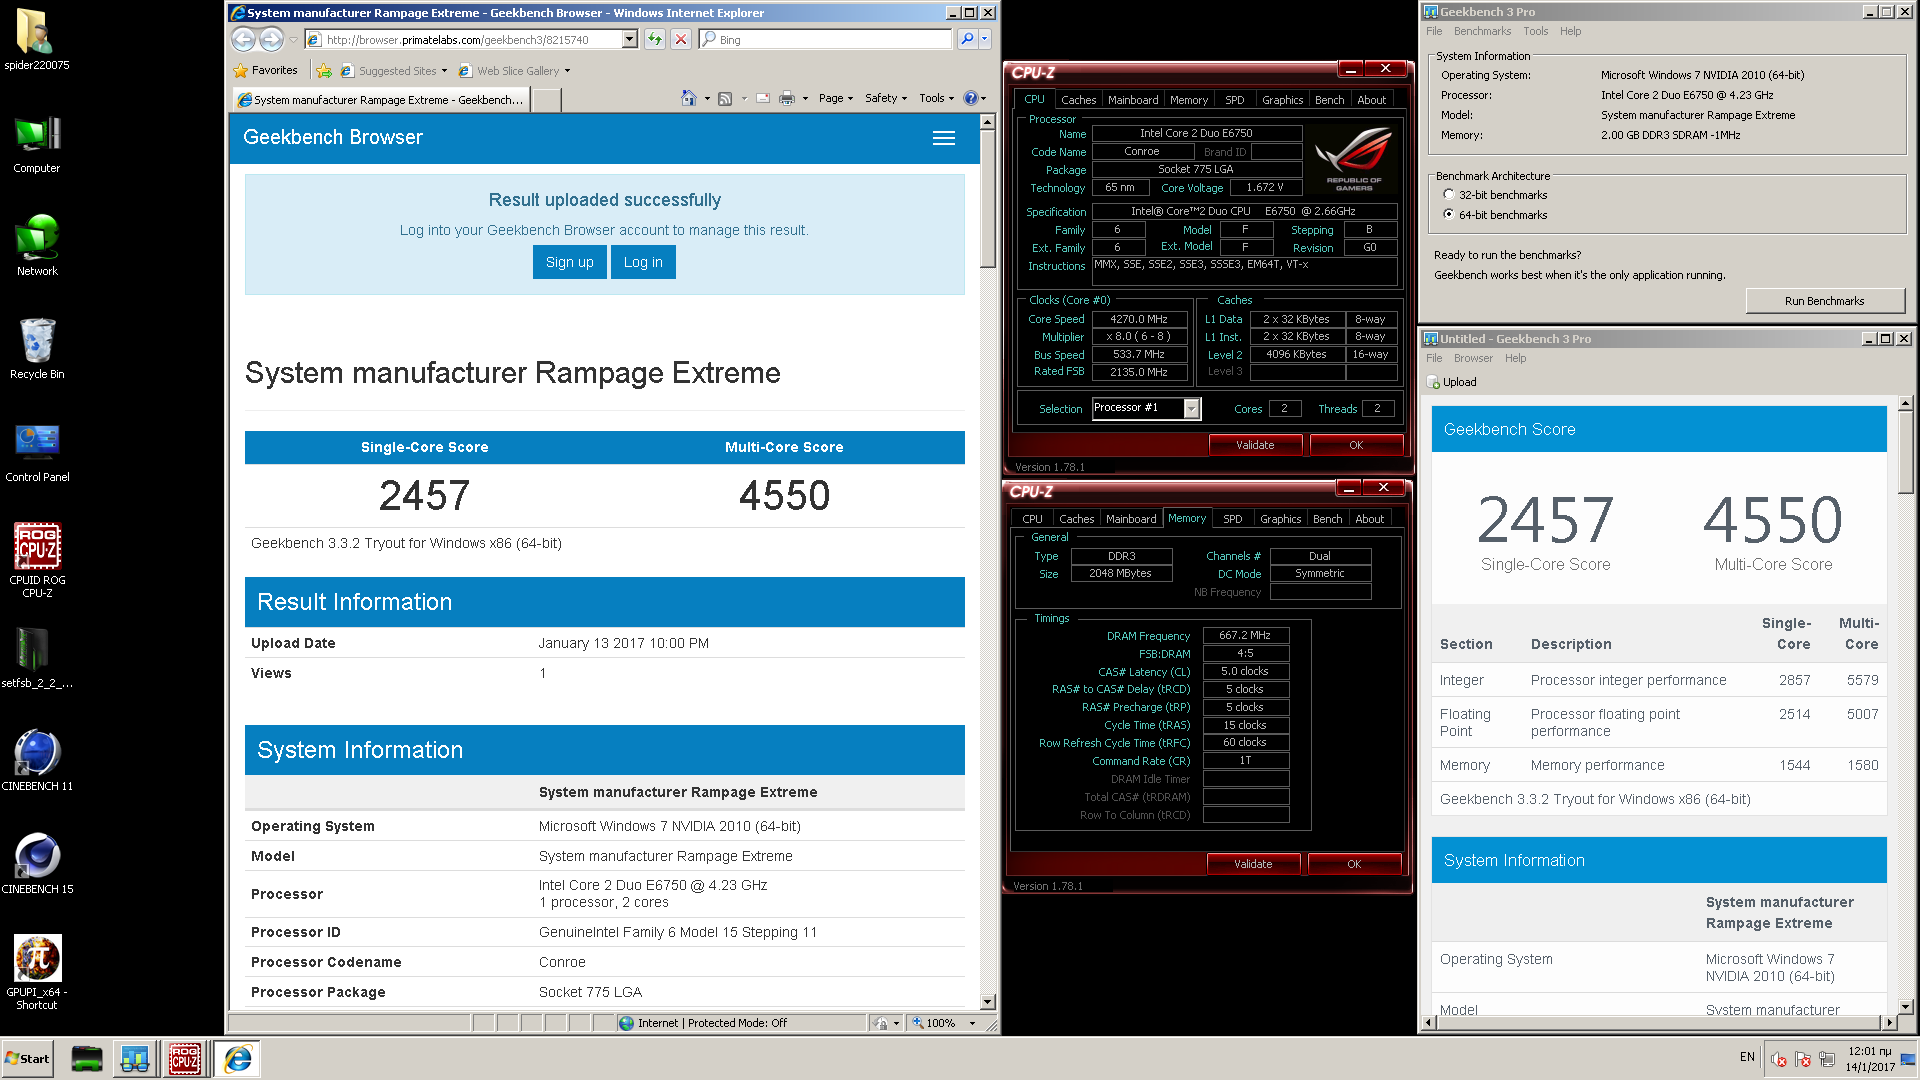Open the Page menu dropdown
The width and height of the screenshot is (1920, 1080).
[835, 98]
